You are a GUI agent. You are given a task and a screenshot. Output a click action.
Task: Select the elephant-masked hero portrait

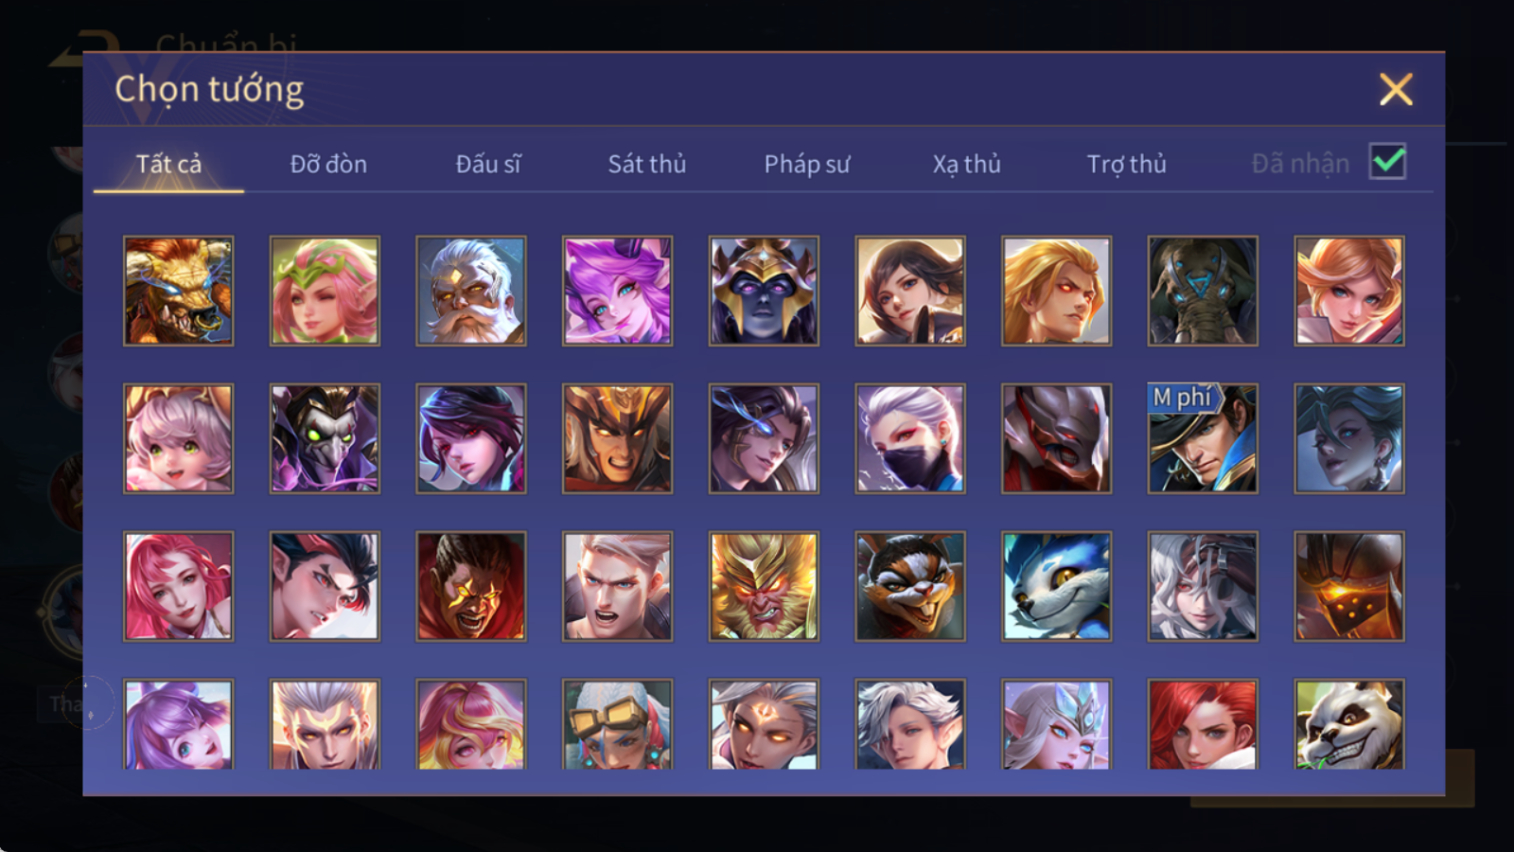1203,291
